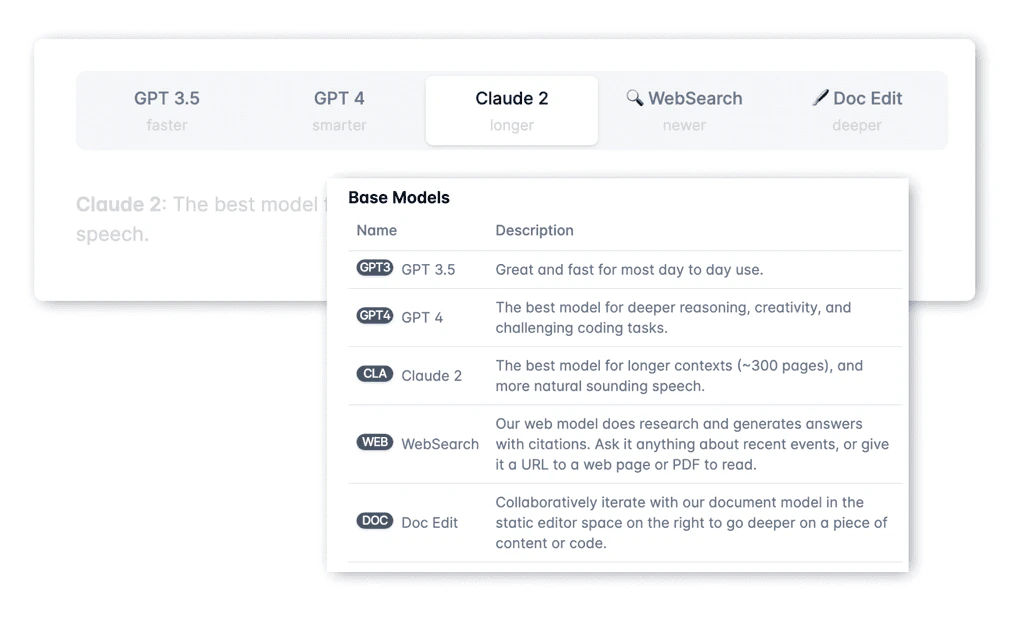Choose Claude 2 in the Base Models panel

(432, 374)
